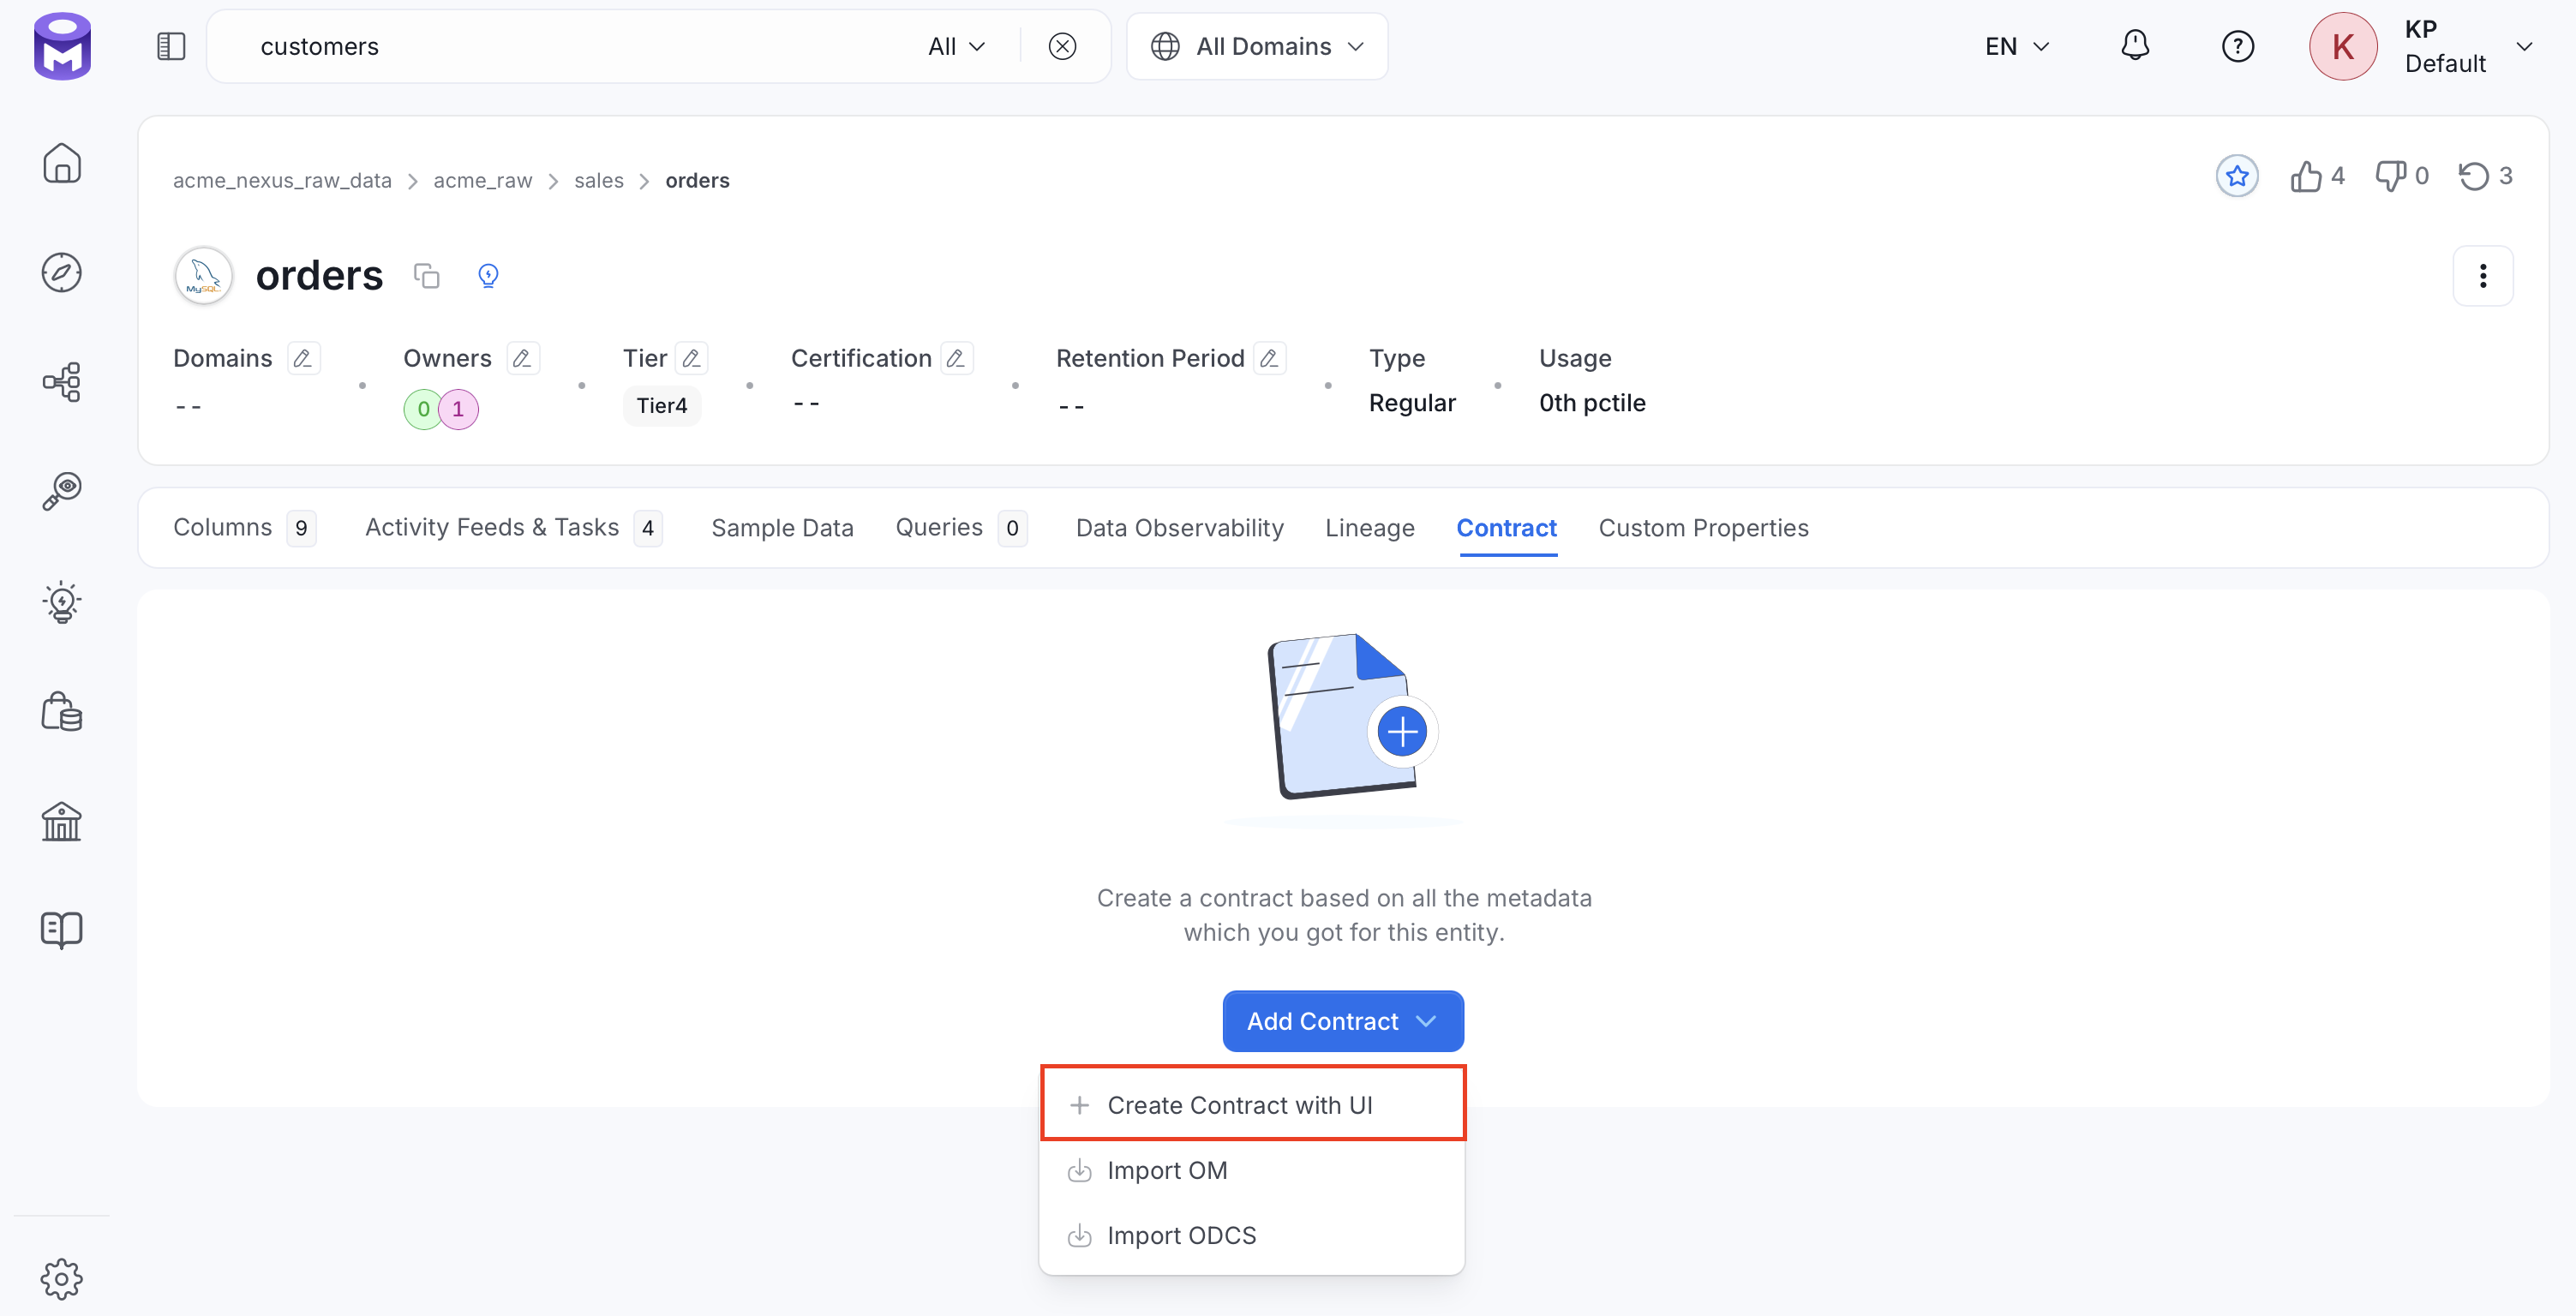Image resolution: width=2576 pixels, height=1316 pixels.
Task: Open the All Domains dropdown
Action: pos(1257,46)
